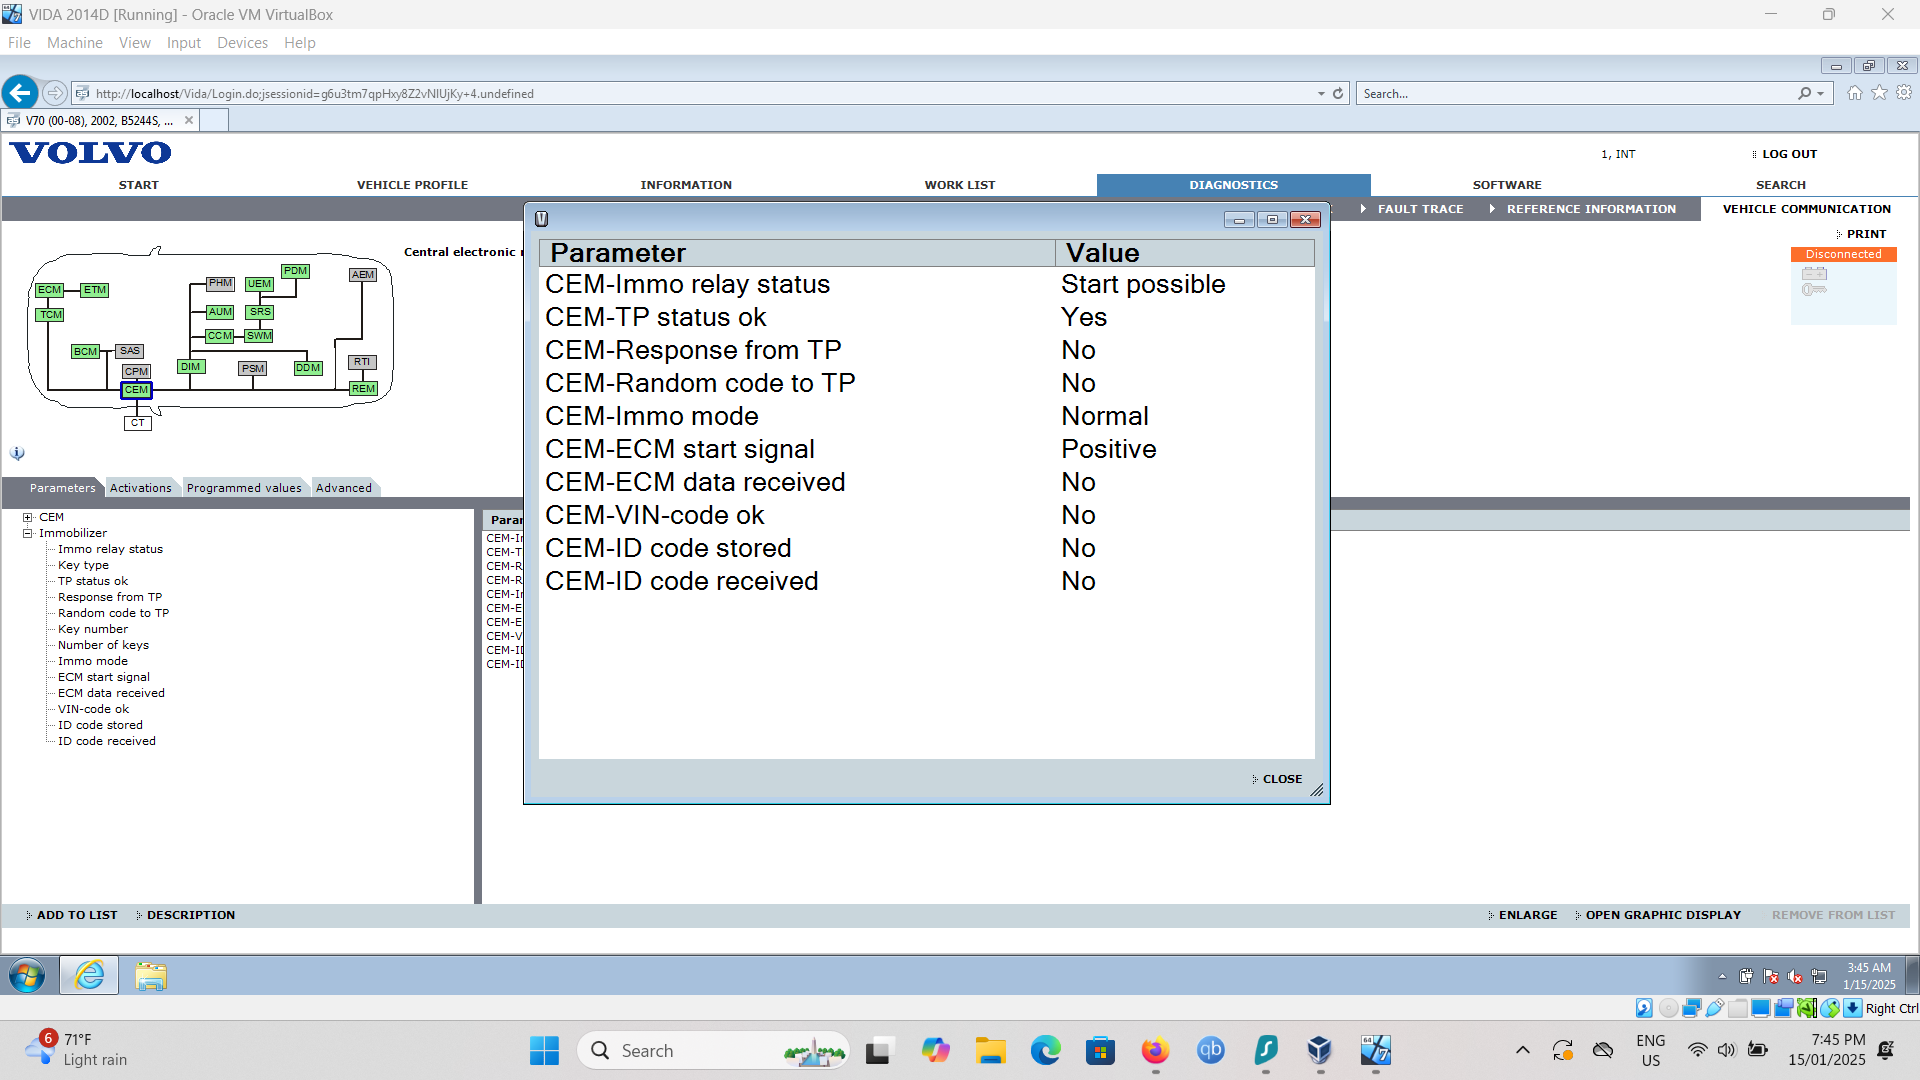Select 'VIN-code ok' tree item
The width and height of the screenshot is (1920, 1080).
pyautogui.click(x=93, y=709)
